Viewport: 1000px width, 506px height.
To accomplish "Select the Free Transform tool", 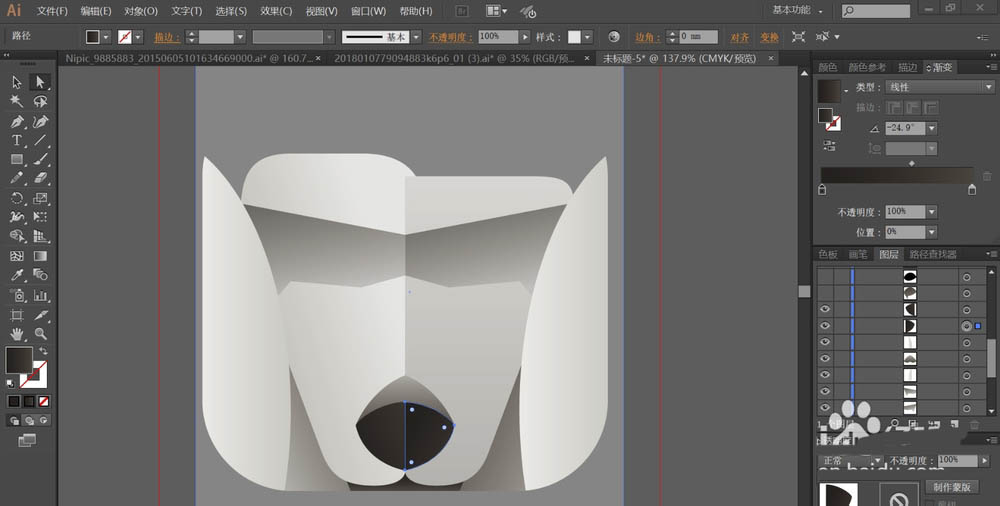I will [x=40, y=218].
